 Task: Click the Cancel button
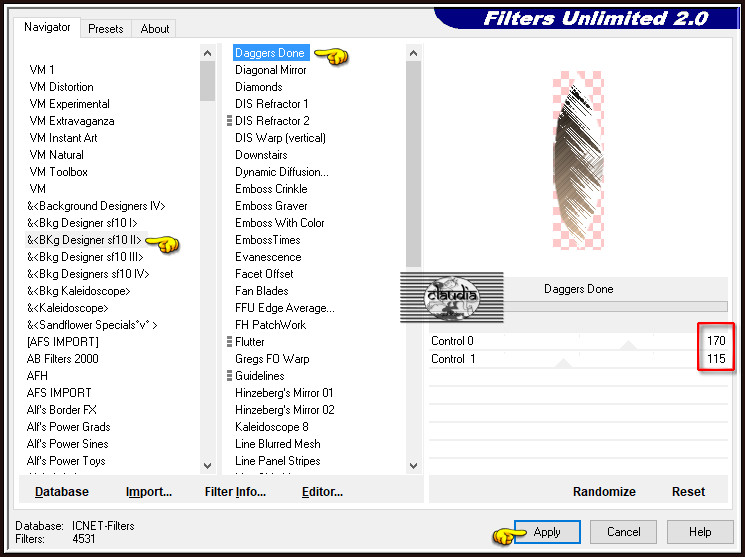pyautogui.click(x=623, y=532)
